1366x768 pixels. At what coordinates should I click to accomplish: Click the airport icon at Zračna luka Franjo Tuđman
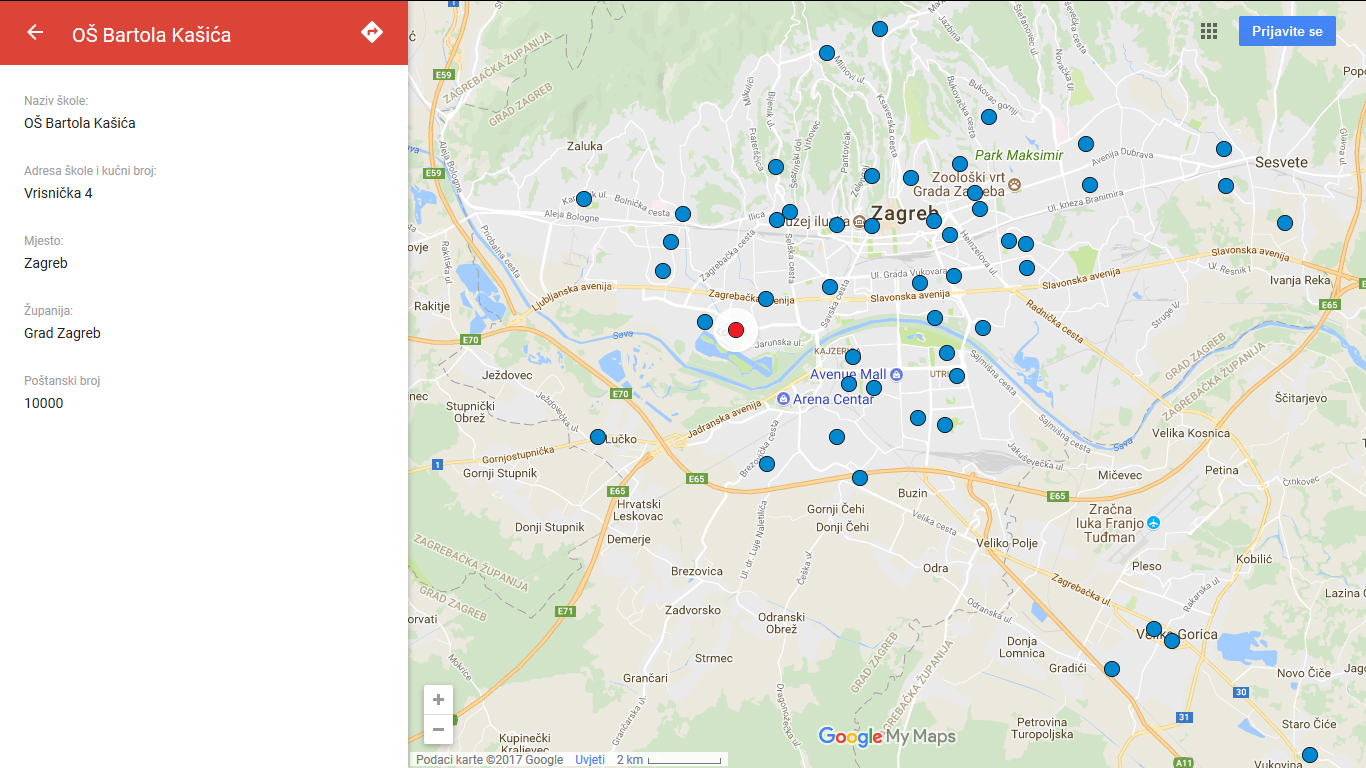tap(1154, 523)
